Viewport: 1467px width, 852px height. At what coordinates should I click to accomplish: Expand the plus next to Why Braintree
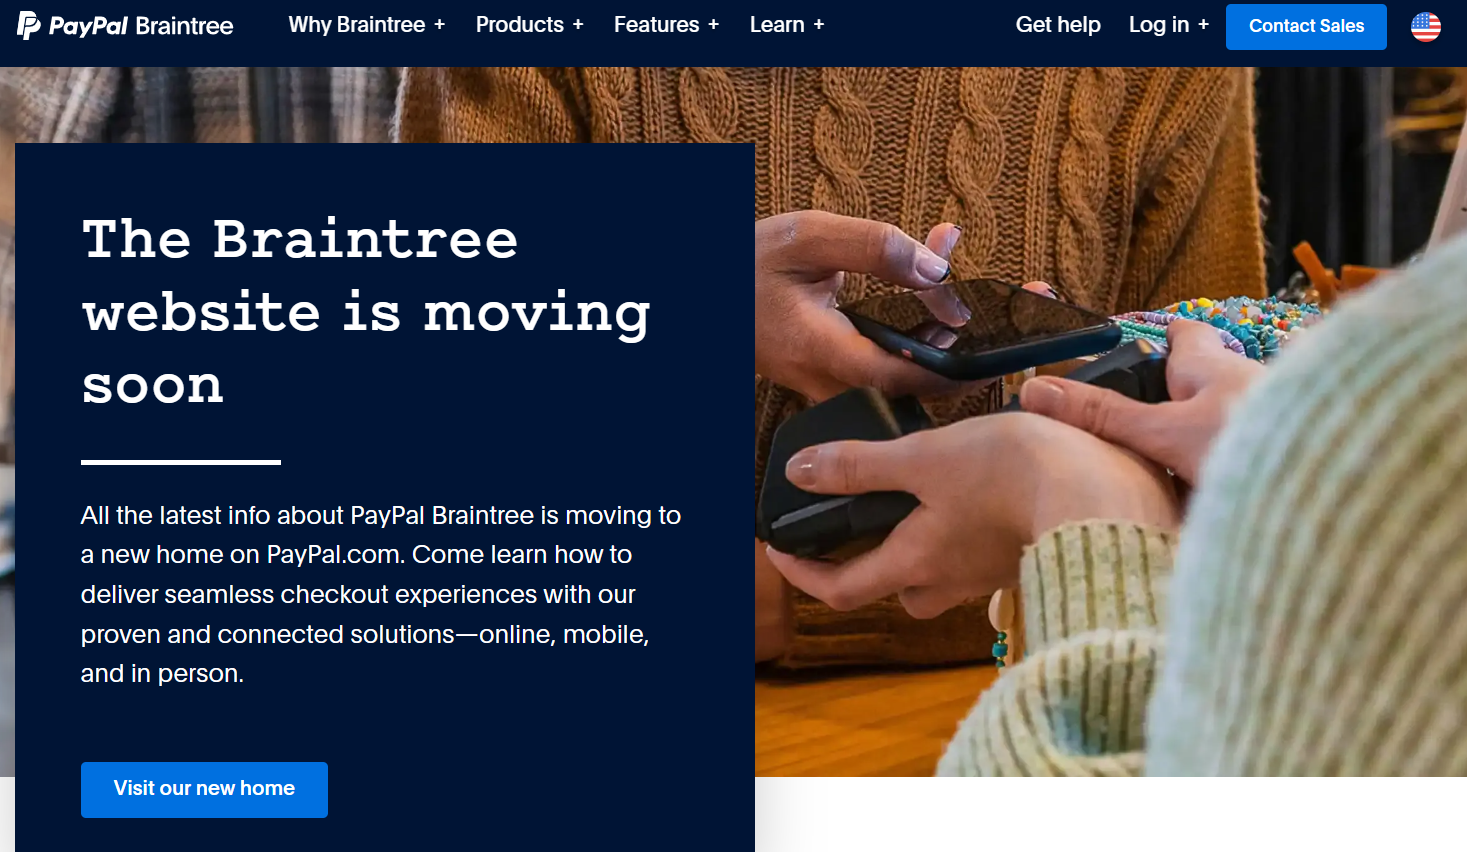[439, 25]
